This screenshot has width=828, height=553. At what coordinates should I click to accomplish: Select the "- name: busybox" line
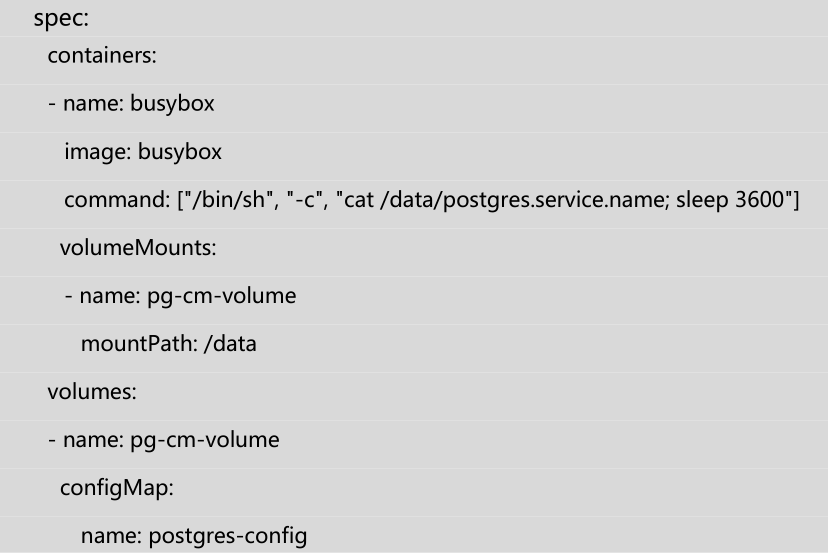(x=131, y=105)
